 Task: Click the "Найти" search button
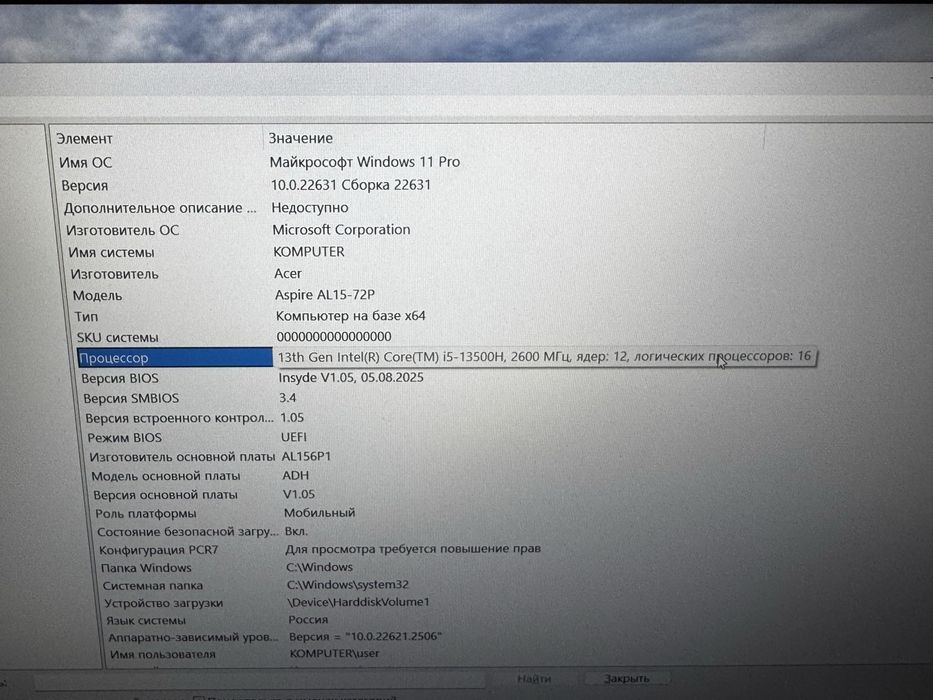click(x=534, y=679)
